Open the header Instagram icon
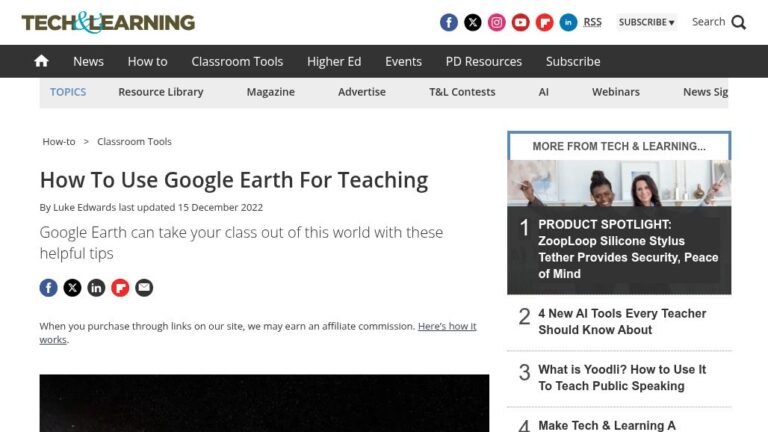 (x=497, y=22)
